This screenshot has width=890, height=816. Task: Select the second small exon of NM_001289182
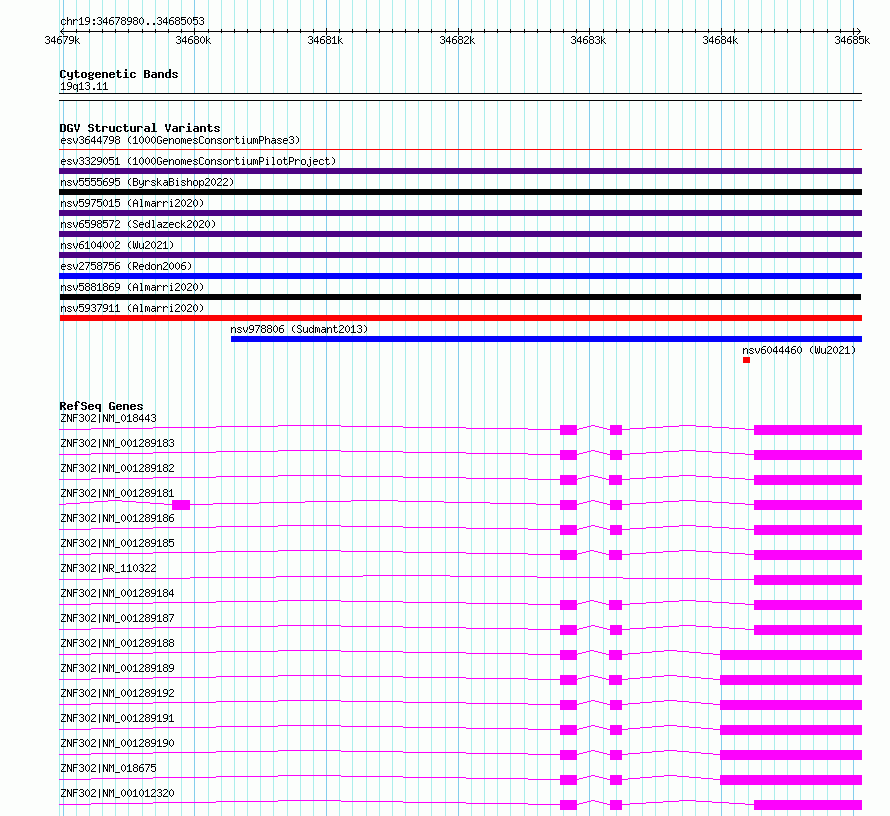tap(616, 480)
